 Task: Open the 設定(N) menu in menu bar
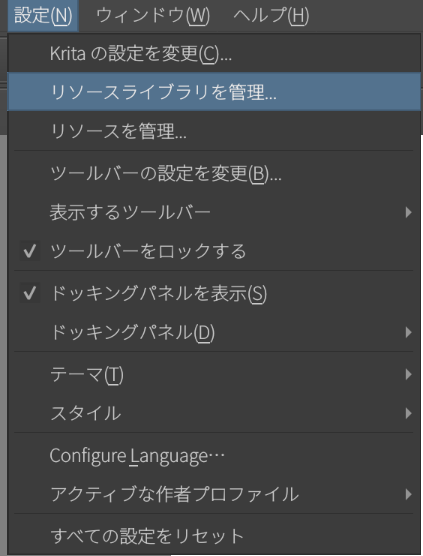click(43, 16)
